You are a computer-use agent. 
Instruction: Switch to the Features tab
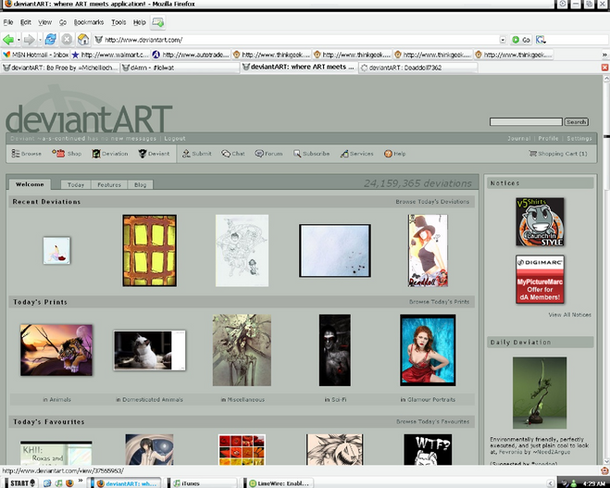pos(109,185)
